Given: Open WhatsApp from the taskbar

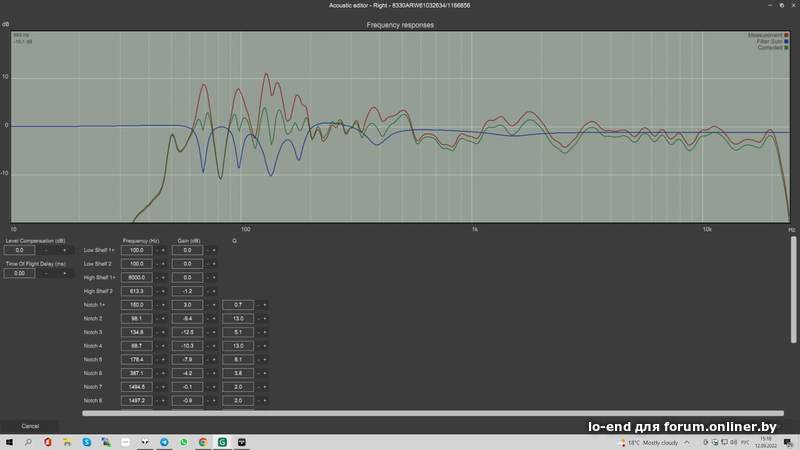Looking at the screenshot, I should [184, 442].
